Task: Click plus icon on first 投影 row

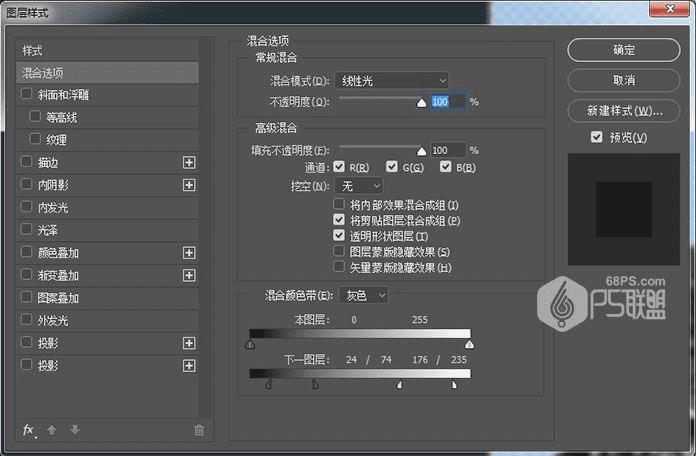Action: pyautogui.click(x=189, y=343)
